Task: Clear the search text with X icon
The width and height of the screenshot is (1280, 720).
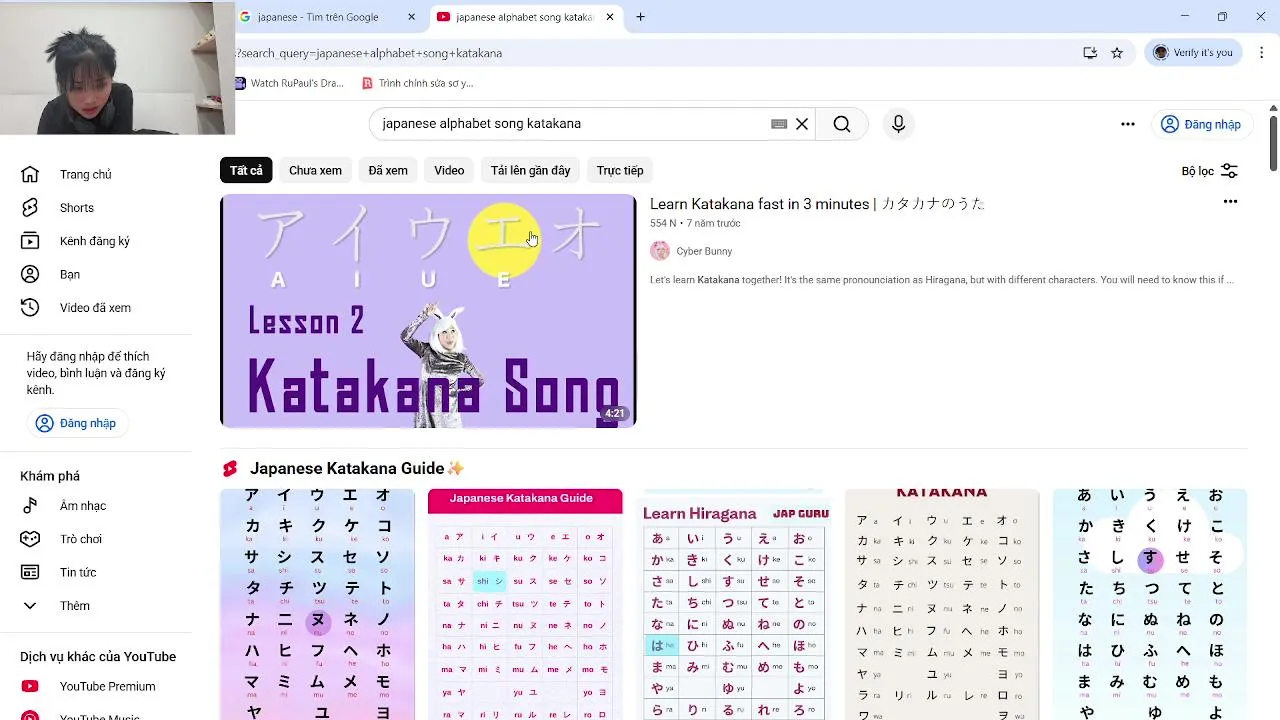Action: pos(802,124)
